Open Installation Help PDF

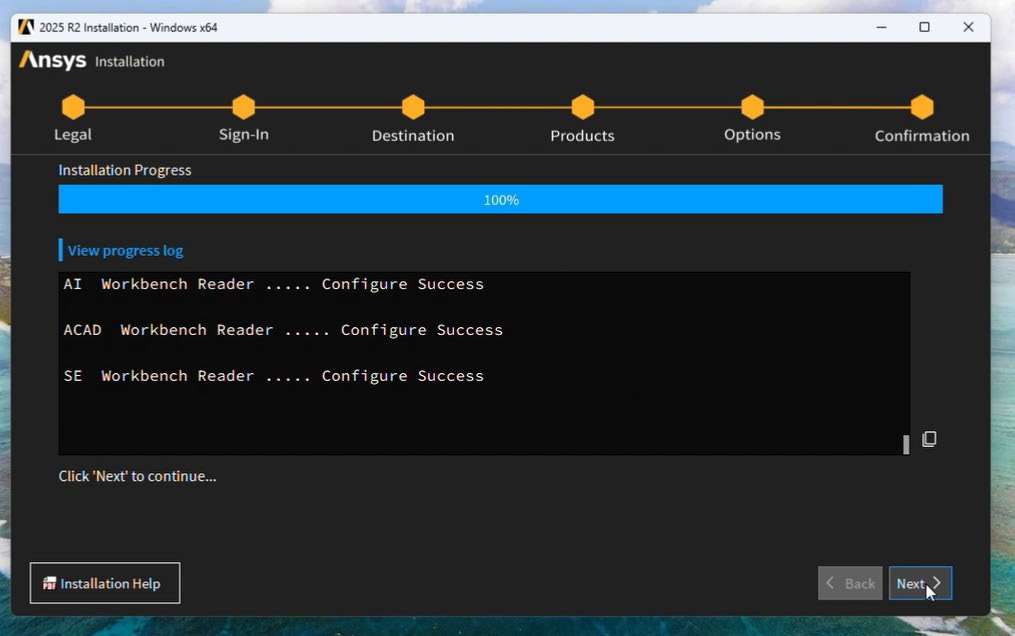pos(105,583)
